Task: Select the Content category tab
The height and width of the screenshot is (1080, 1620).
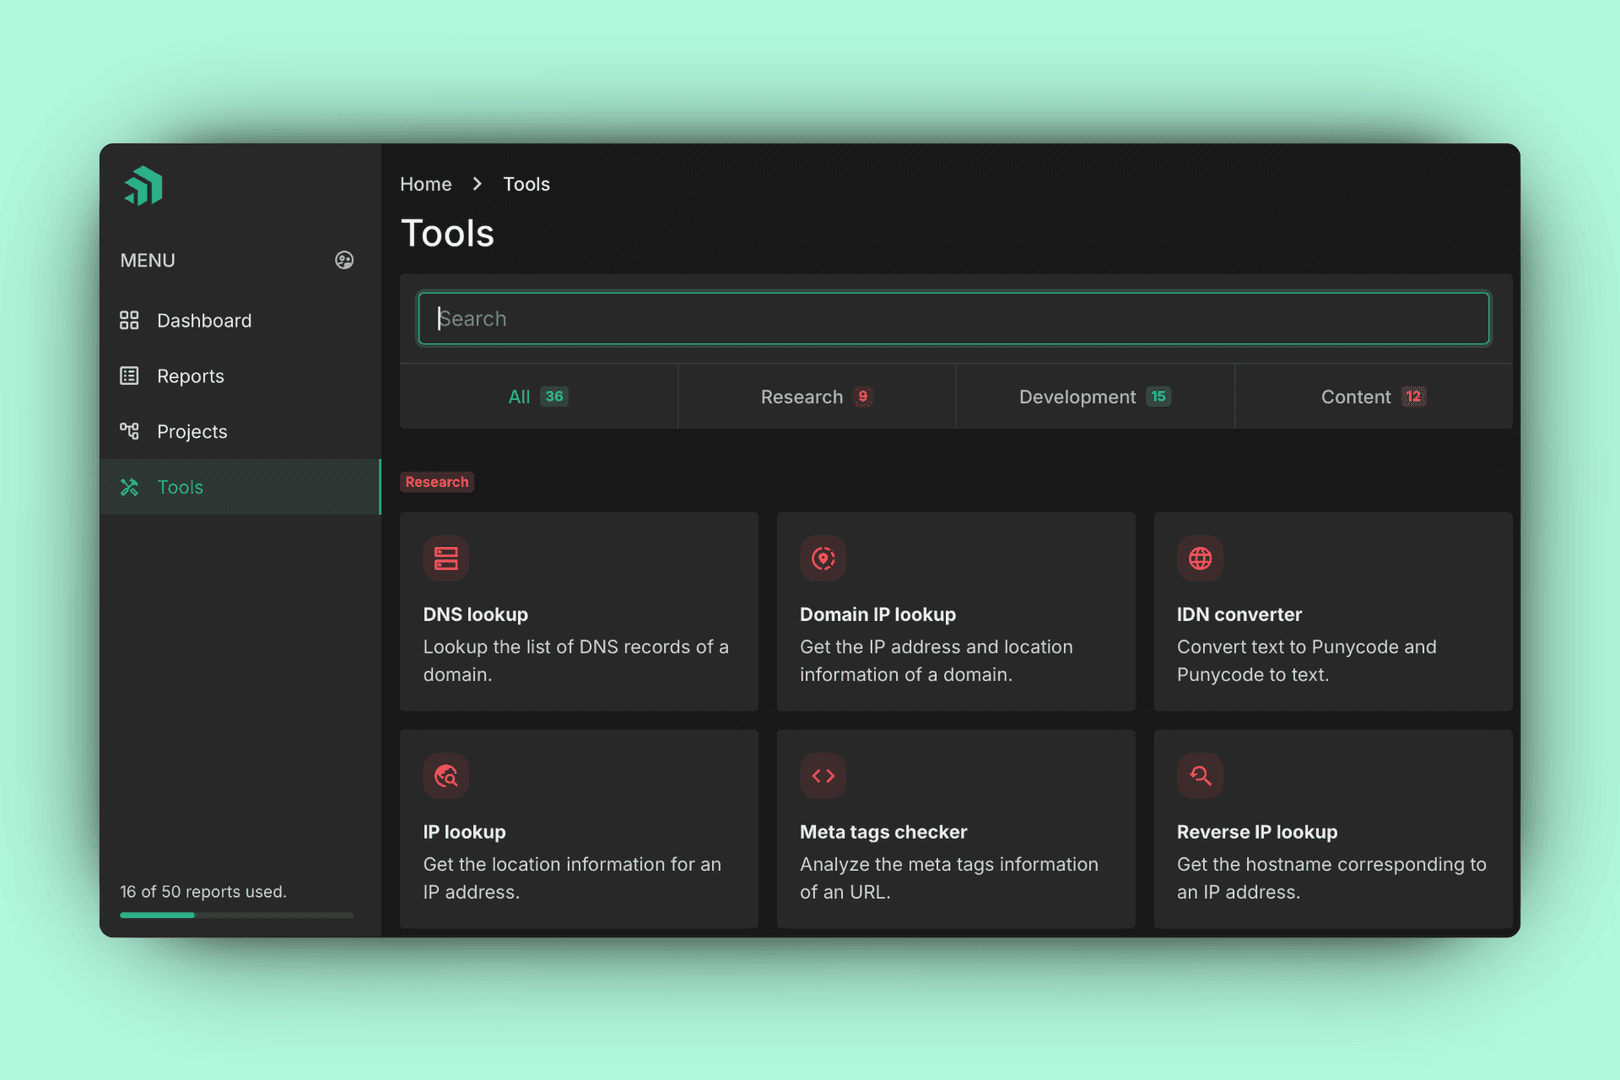Action: tap(1373, 397)
